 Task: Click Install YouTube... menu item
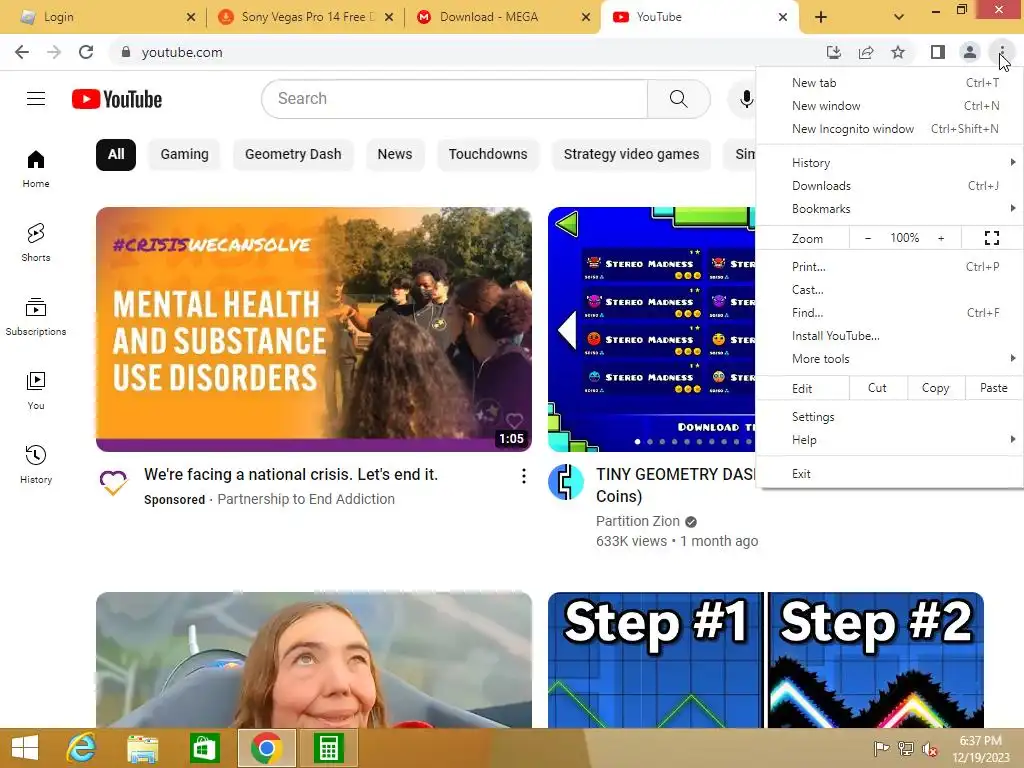889,336
